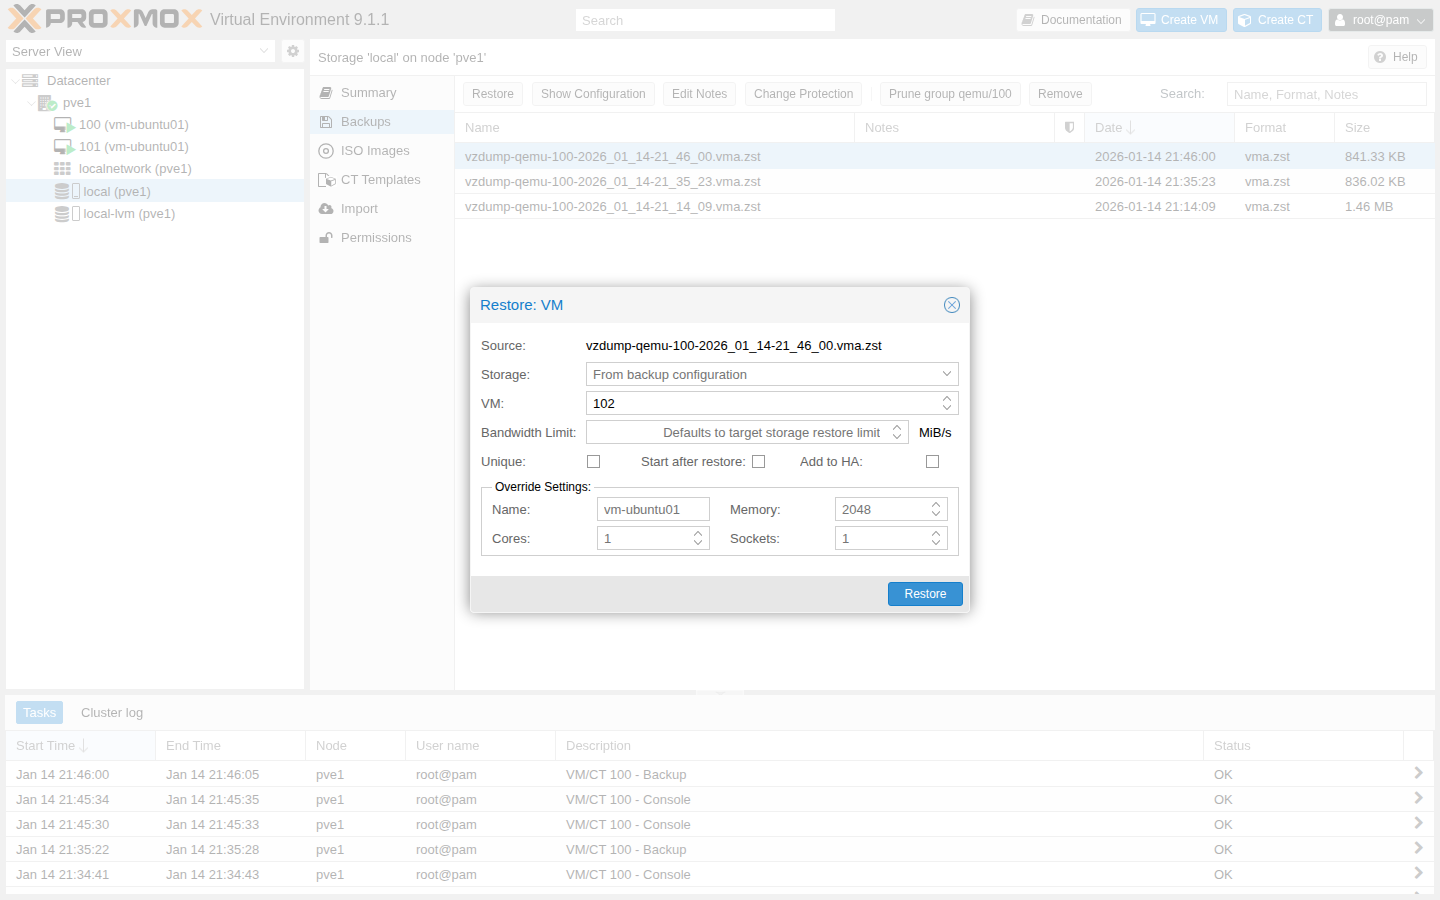Screen dimensions: 1440x900
Task: Open the CT Templates section
Action: click(381, 179)
